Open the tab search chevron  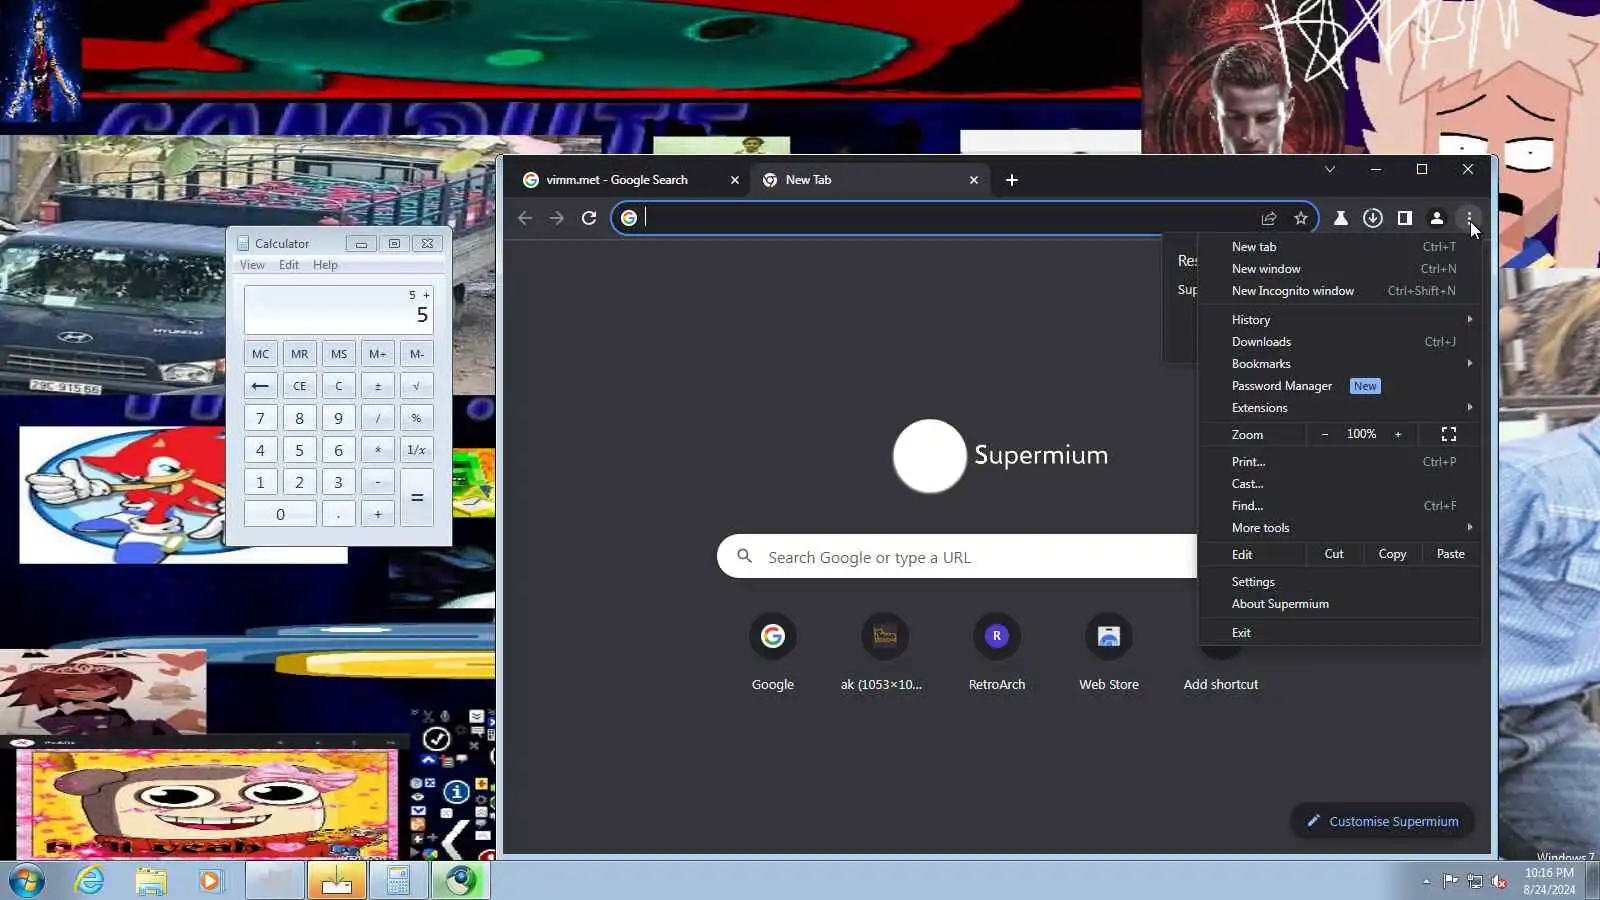[x=1330, y=169]
